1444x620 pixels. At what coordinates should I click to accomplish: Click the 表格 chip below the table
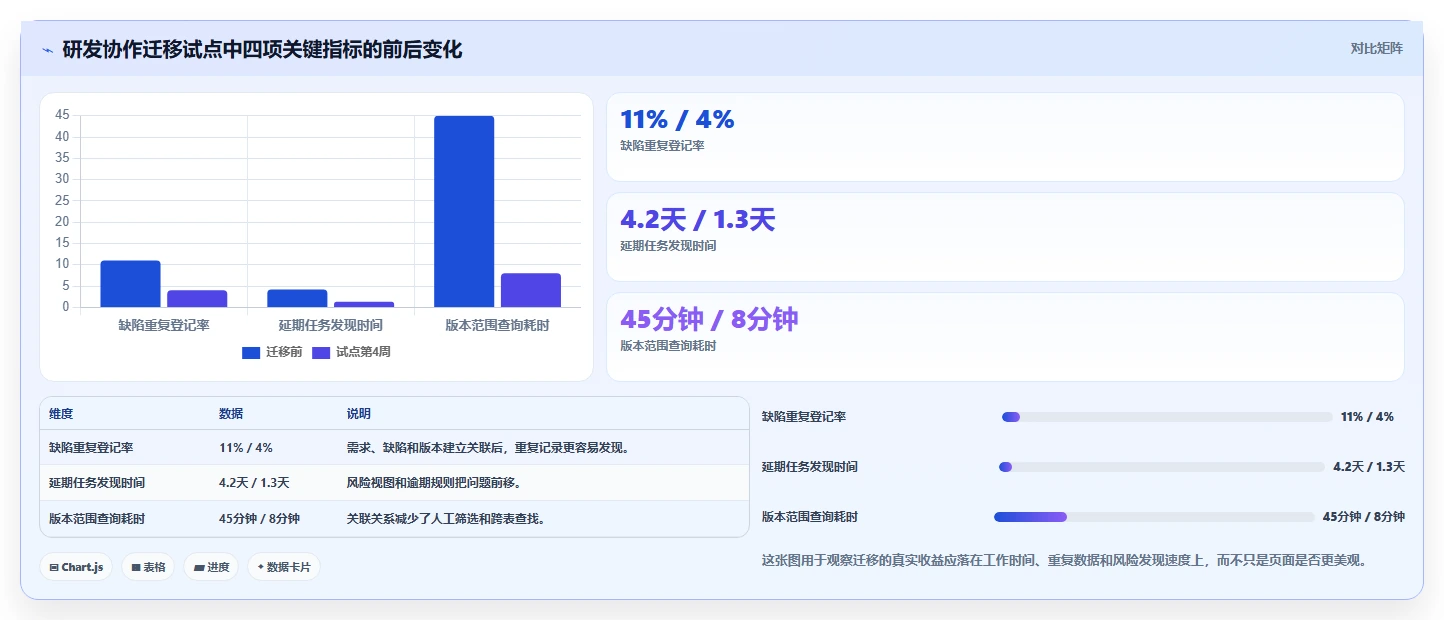click(x=148, y=567)
